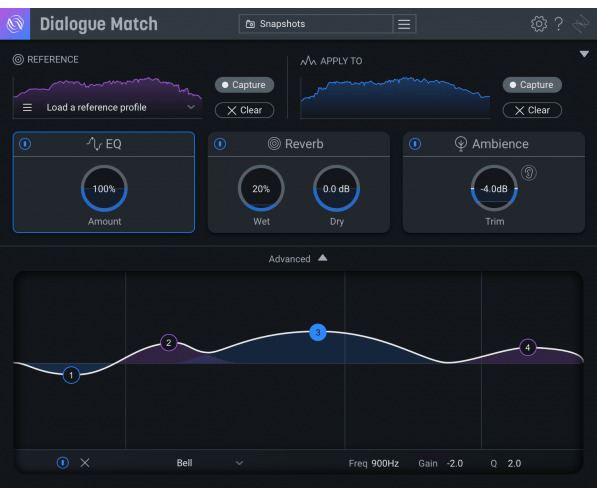The image size is (597, 497).
Task: Select EQ node 2
Action: click(x=169, y=343)
